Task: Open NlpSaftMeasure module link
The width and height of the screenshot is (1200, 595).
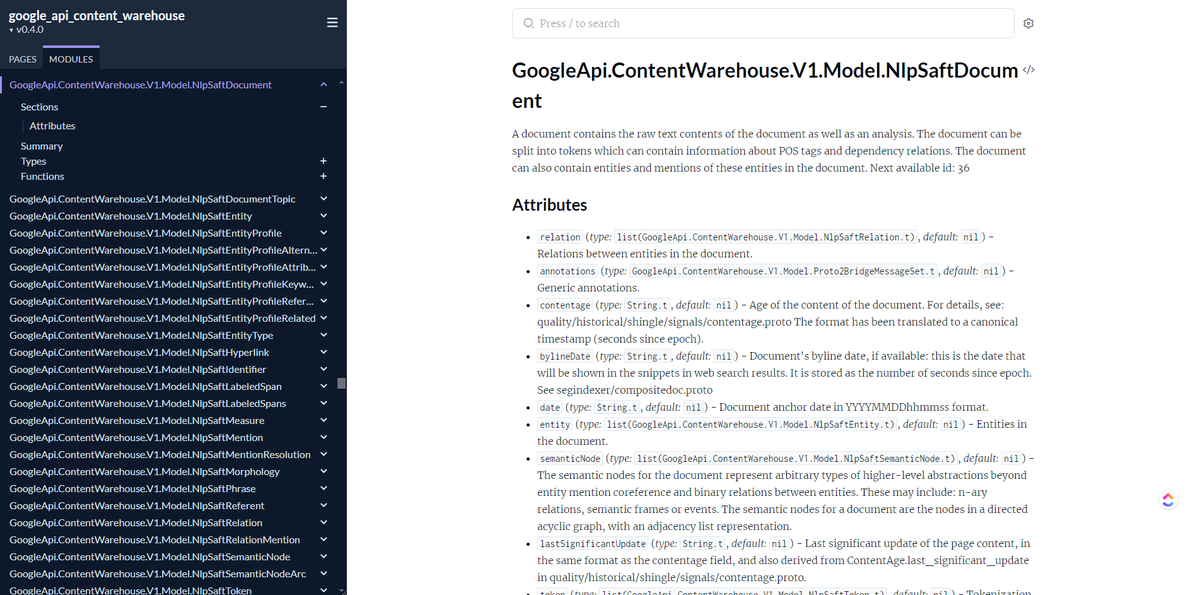Action: (x=136, y=420)
